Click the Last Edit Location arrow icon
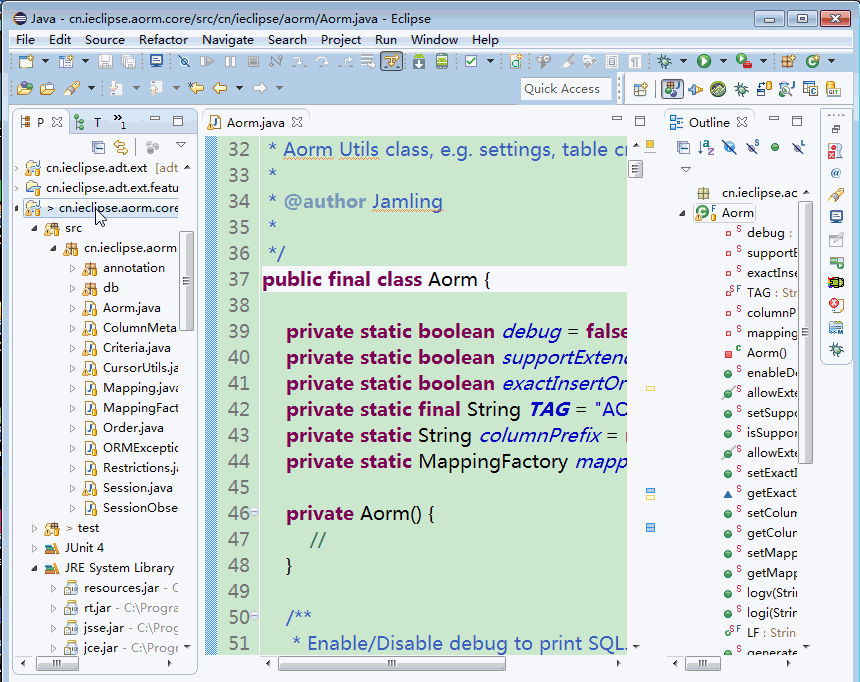The height and width of the screenshot is (682, 860). coord(196,88)
